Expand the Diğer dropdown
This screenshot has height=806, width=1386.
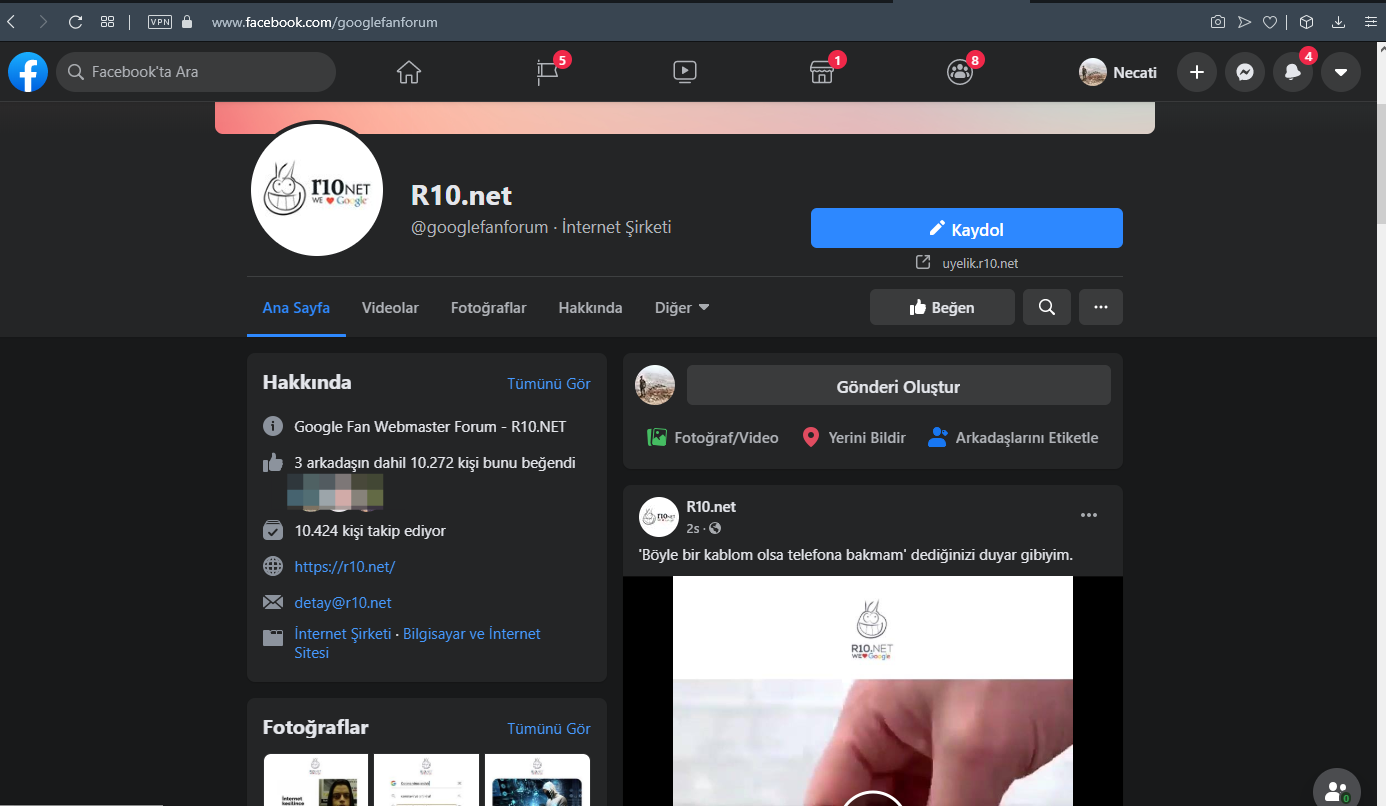coord(682,308)
